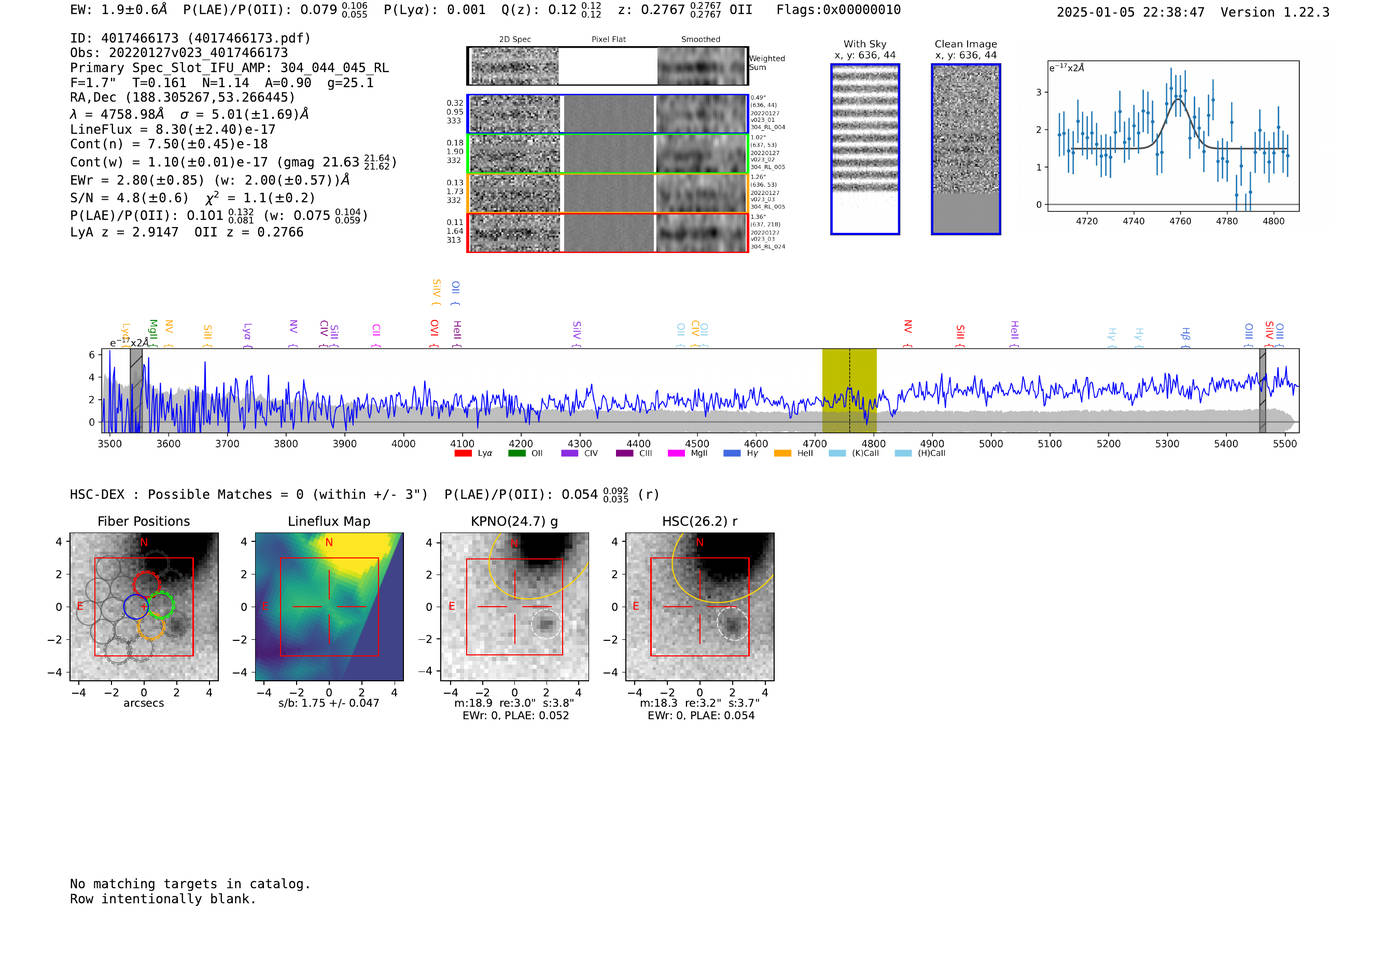Click the orange dashed fiber circle

(151, 627)
